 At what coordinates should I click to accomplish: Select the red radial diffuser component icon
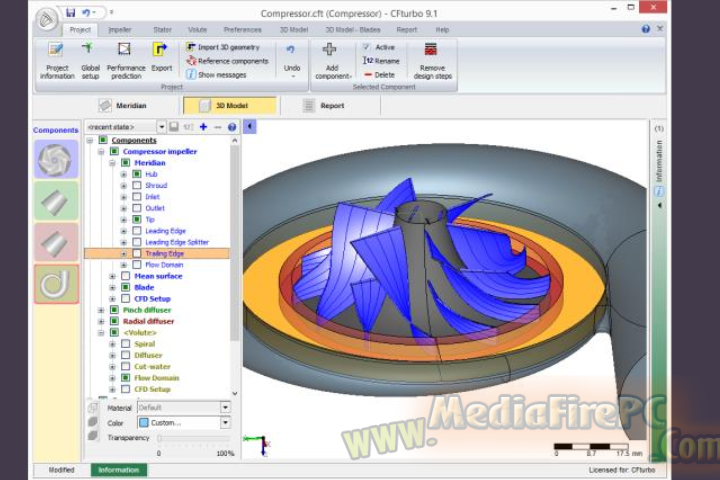(56, 243)
